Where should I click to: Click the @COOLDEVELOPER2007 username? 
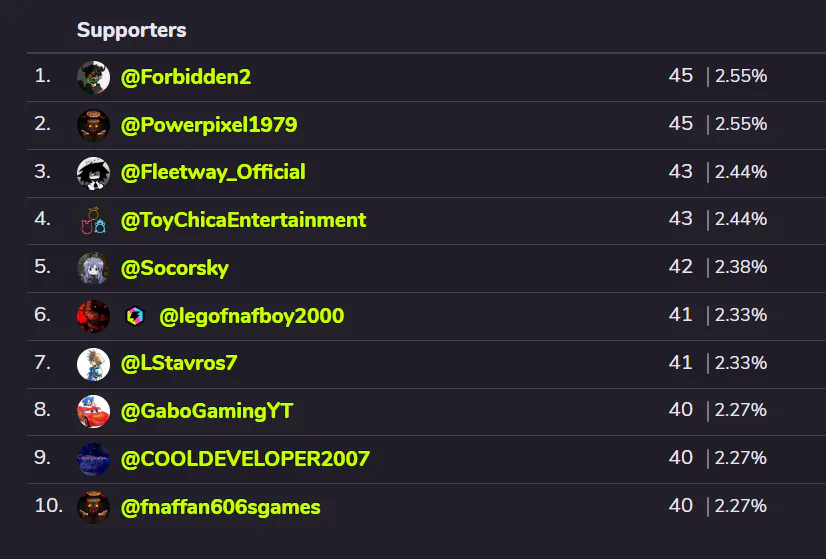point(245,459)
